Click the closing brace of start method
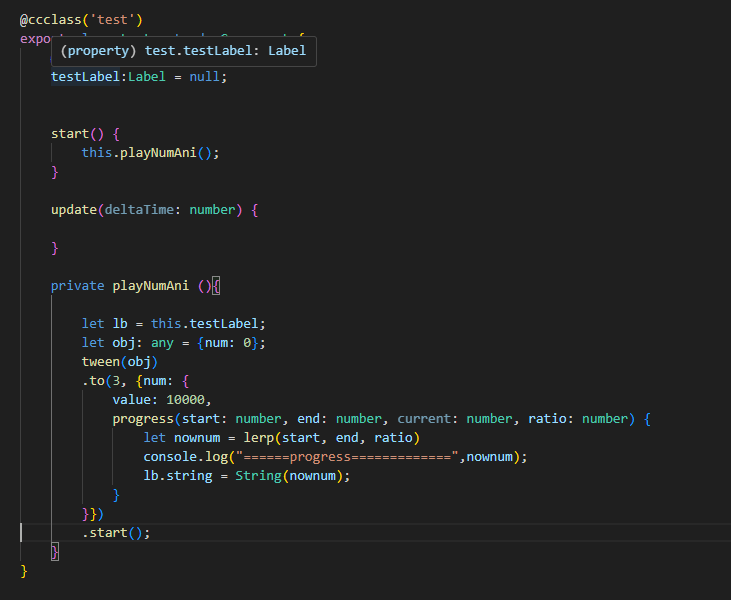 pyautogui.click(x=55, y=172)
